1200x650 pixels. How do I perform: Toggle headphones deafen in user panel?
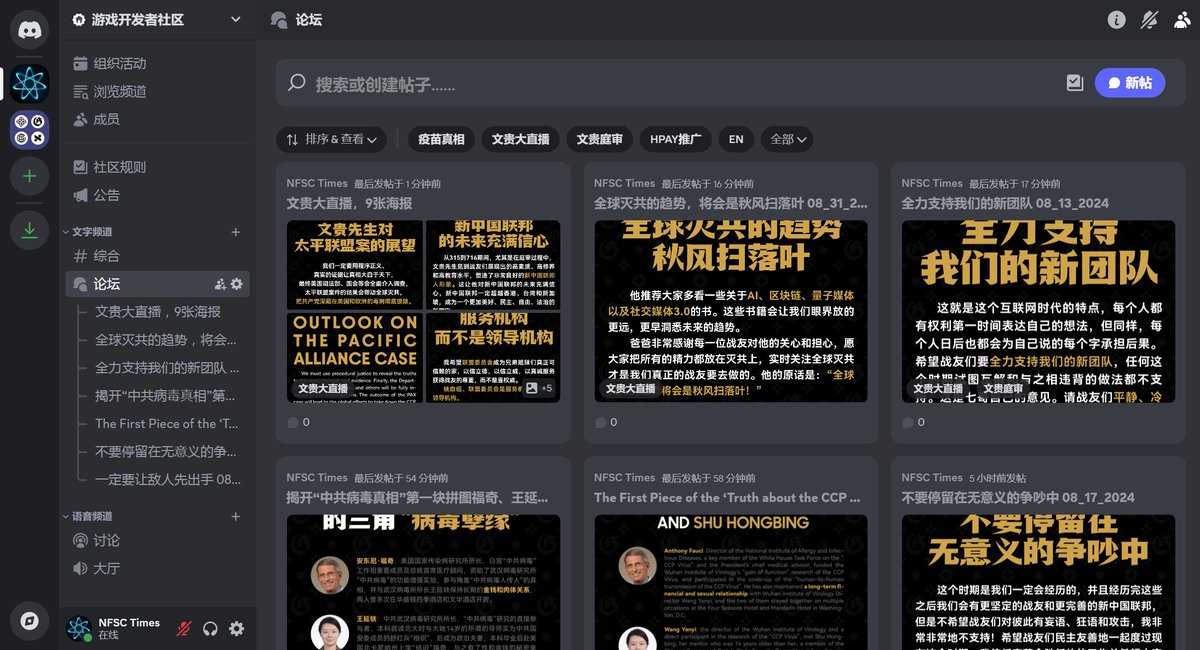tap(210, 628)
